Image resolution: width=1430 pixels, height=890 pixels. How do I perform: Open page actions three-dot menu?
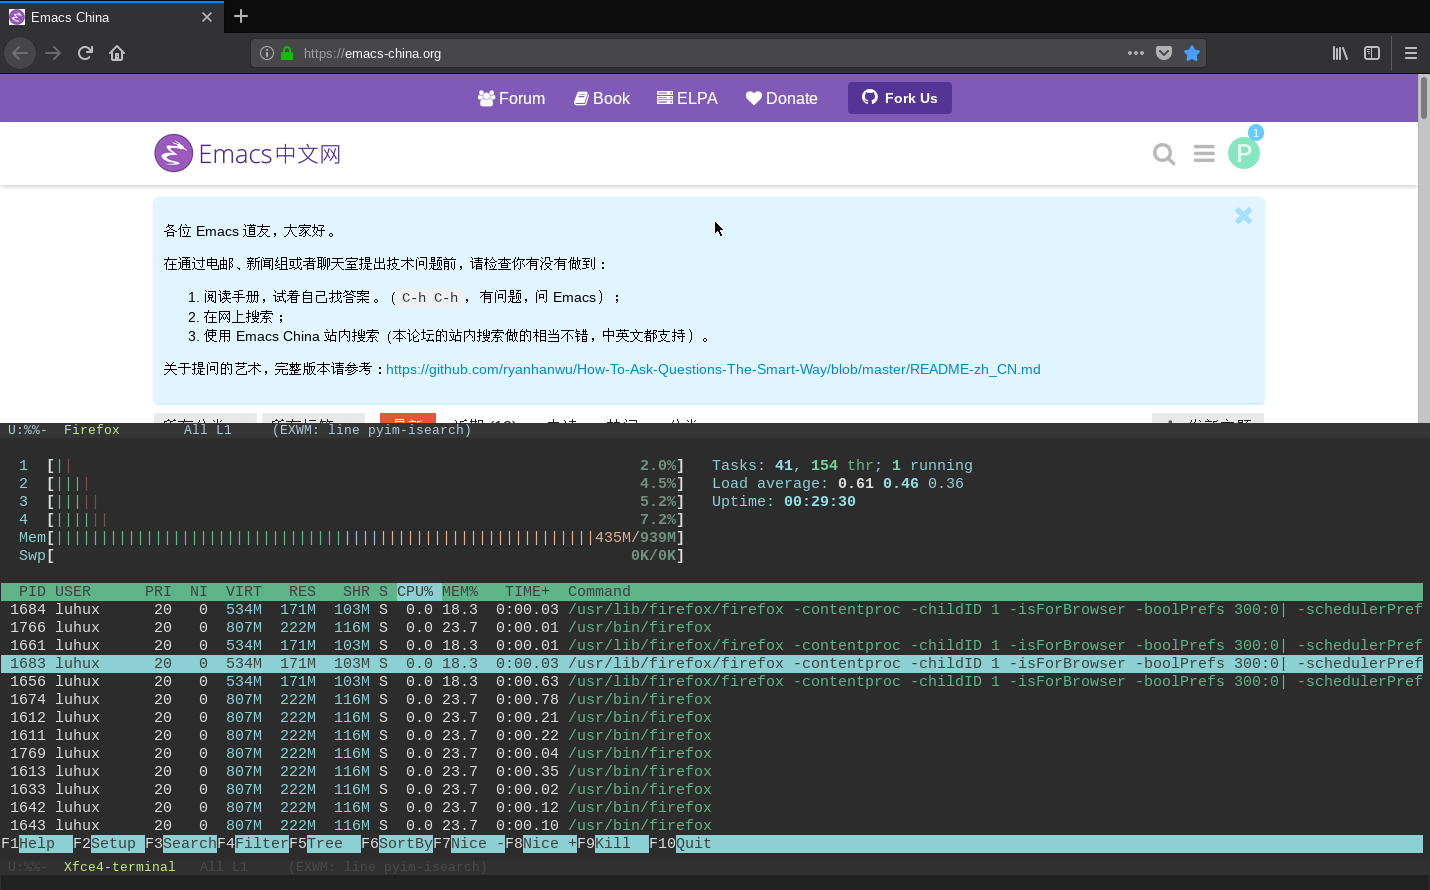1136,53
